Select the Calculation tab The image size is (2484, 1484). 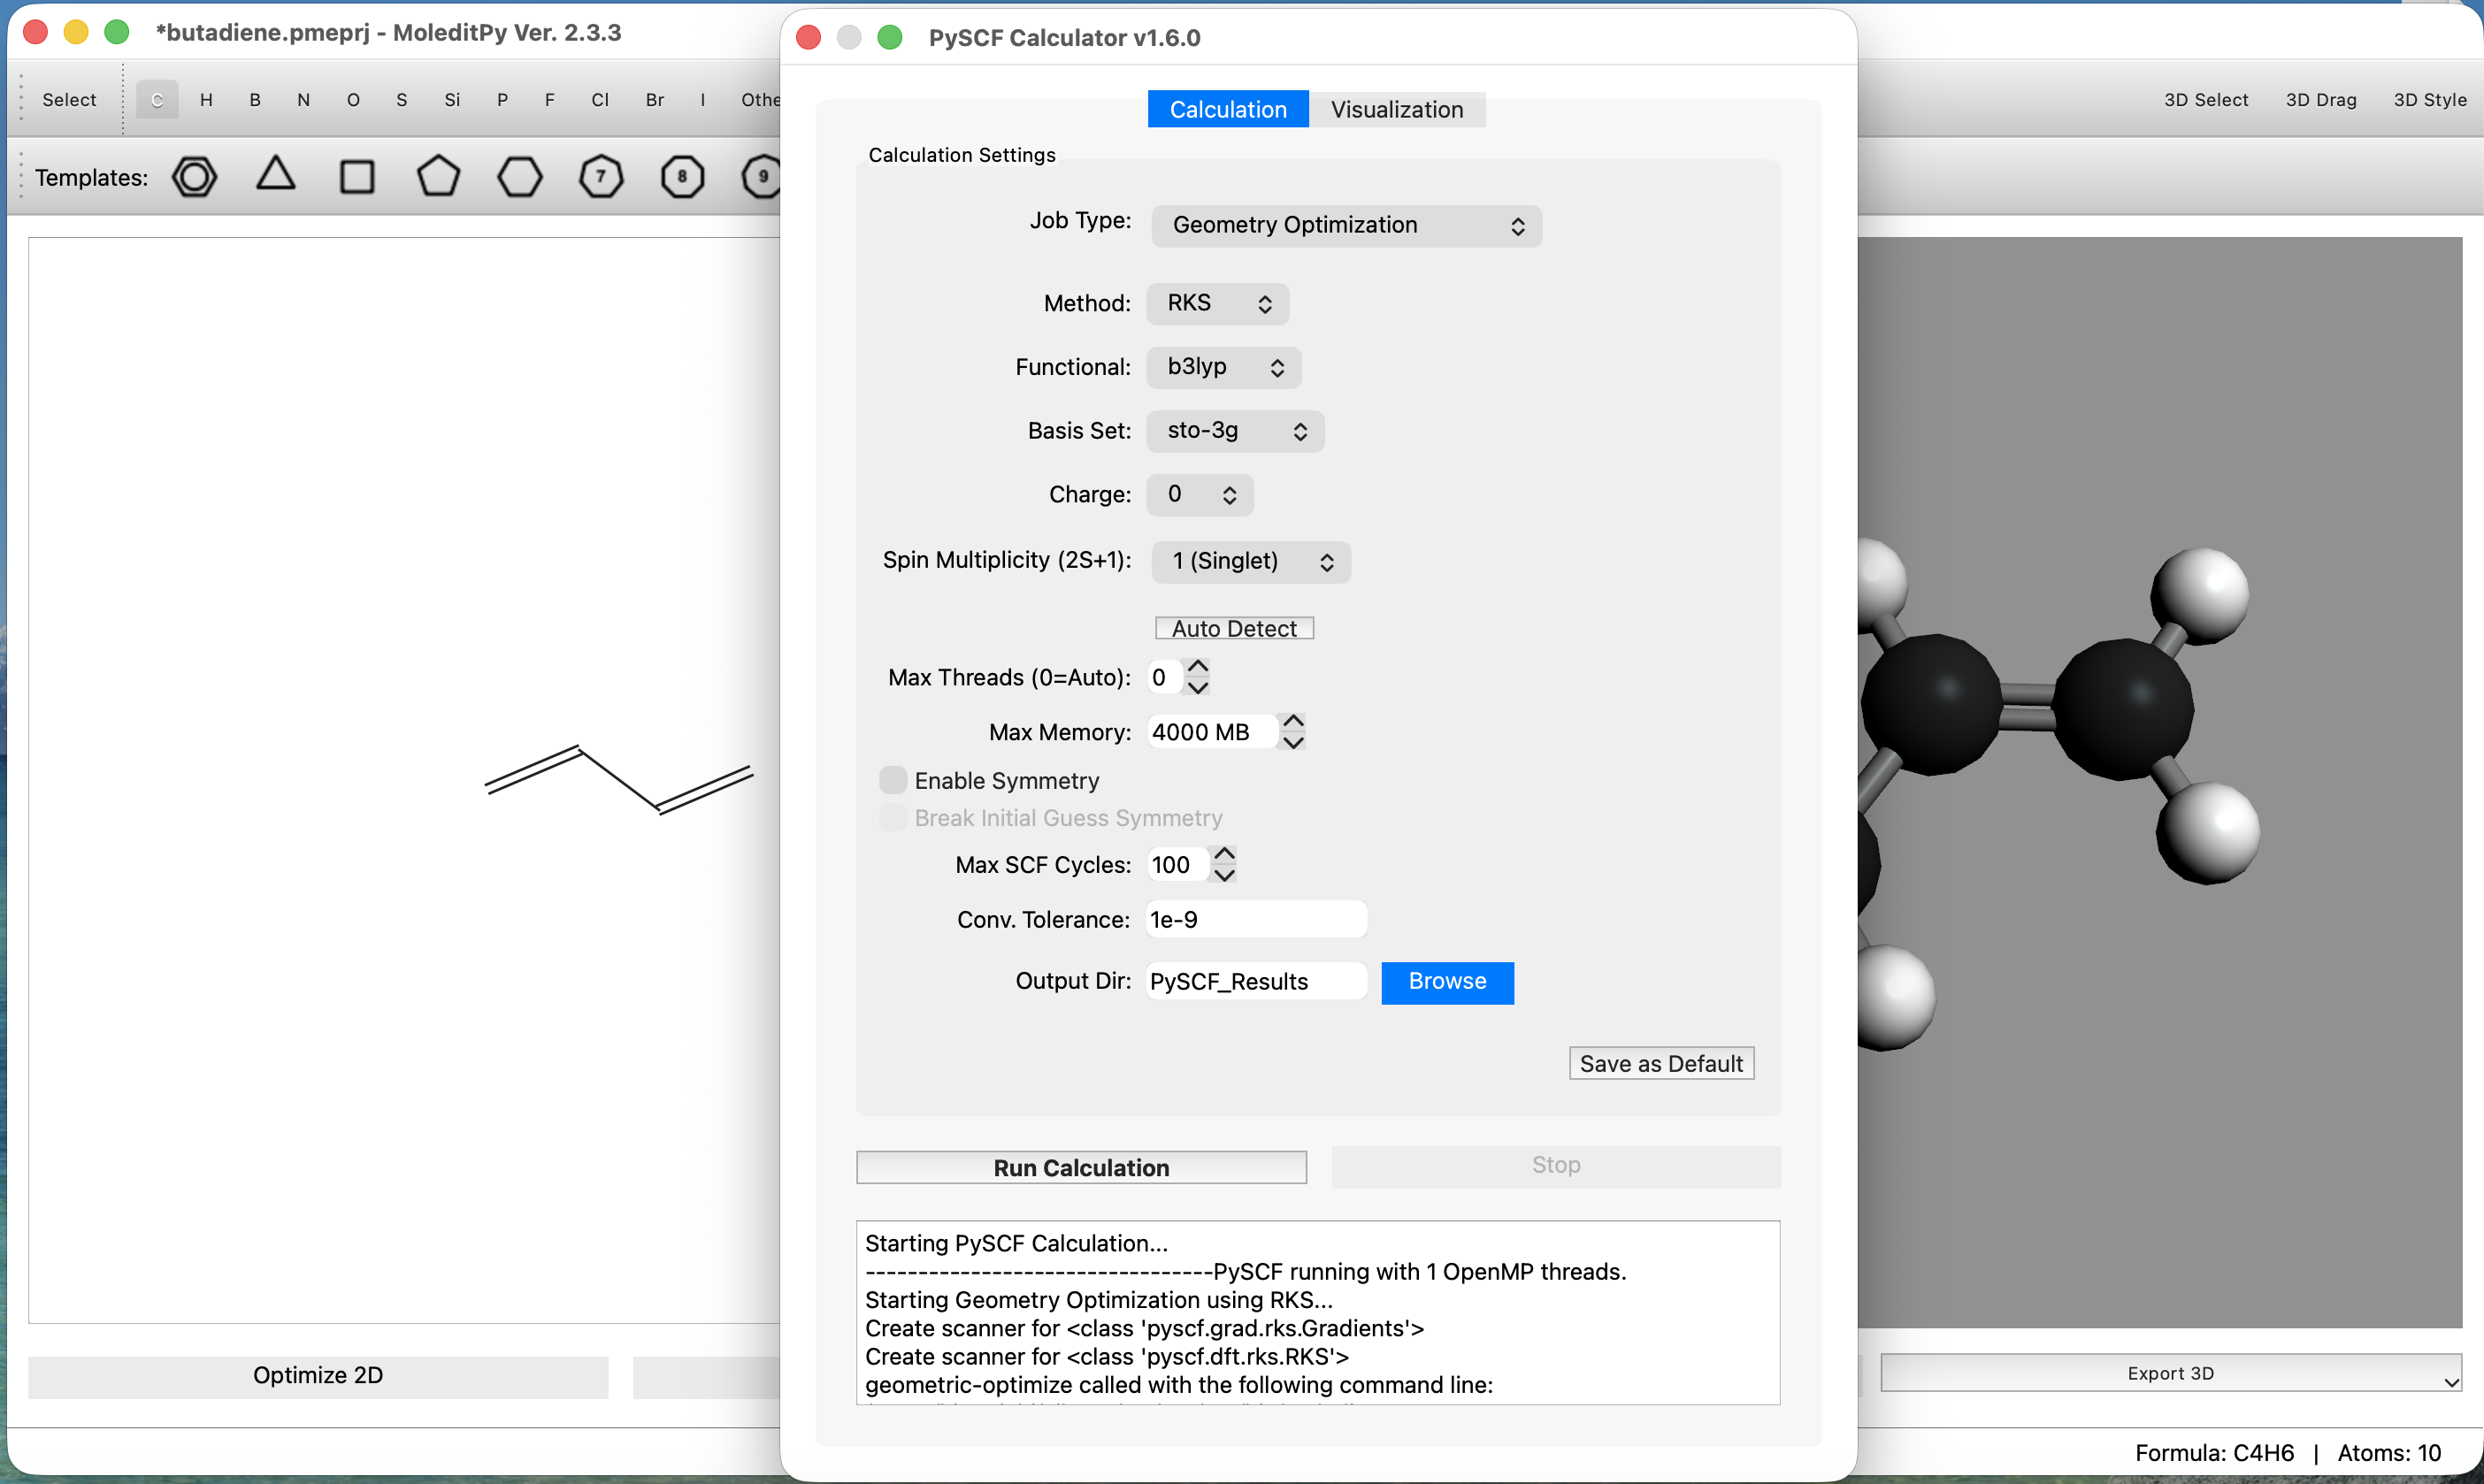(1227, 109)
